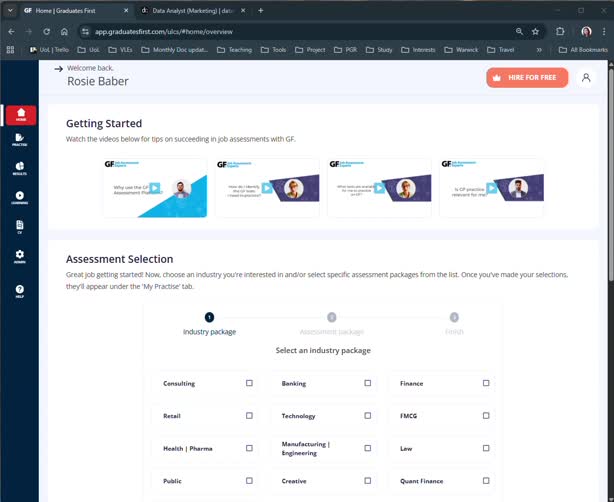Screen dimensions: 614x502
Task: Open the browser extensions menu
Action: coord(560,32)
